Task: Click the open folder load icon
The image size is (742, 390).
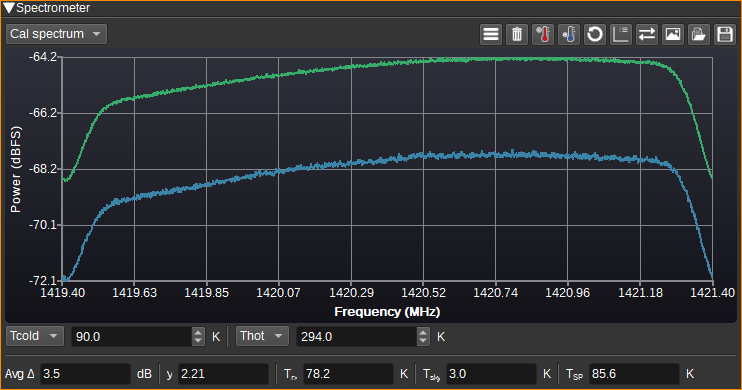Action: pos(699,35)
